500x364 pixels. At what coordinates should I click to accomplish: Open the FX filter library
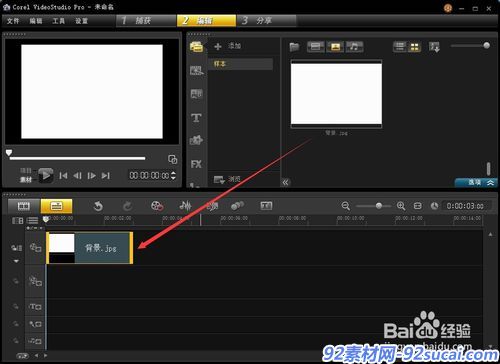pyautogui.click(x=196, y=164)
